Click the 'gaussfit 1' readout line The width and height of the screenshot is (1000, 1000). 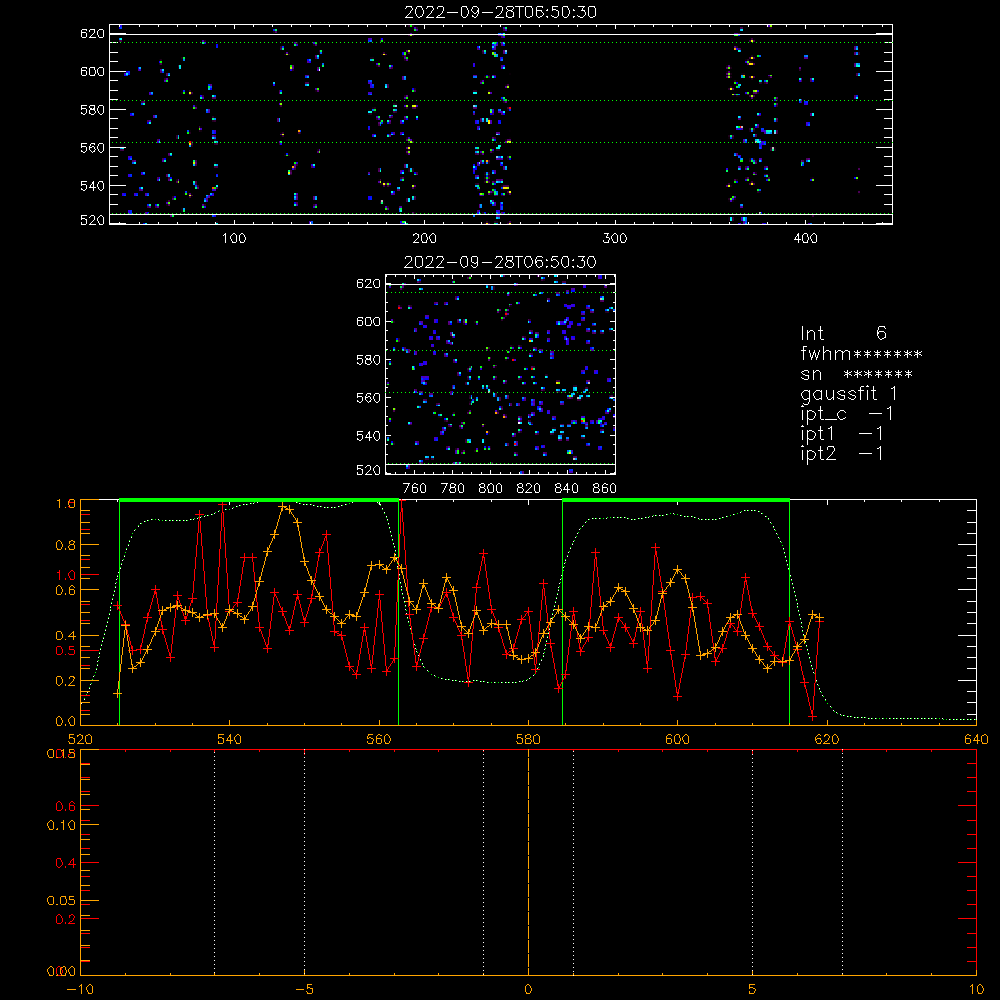[x=849, y=393]
